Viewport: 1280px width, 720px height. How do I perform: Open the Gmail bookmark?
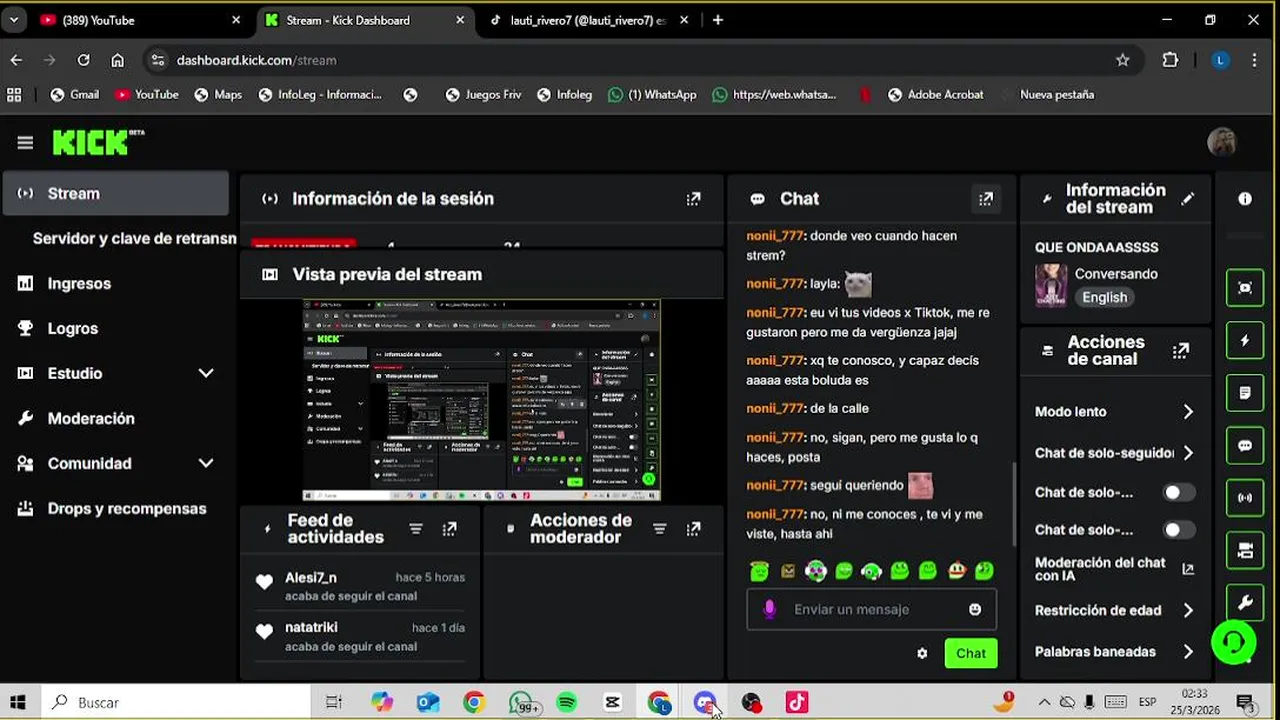[x=74, y=94]
